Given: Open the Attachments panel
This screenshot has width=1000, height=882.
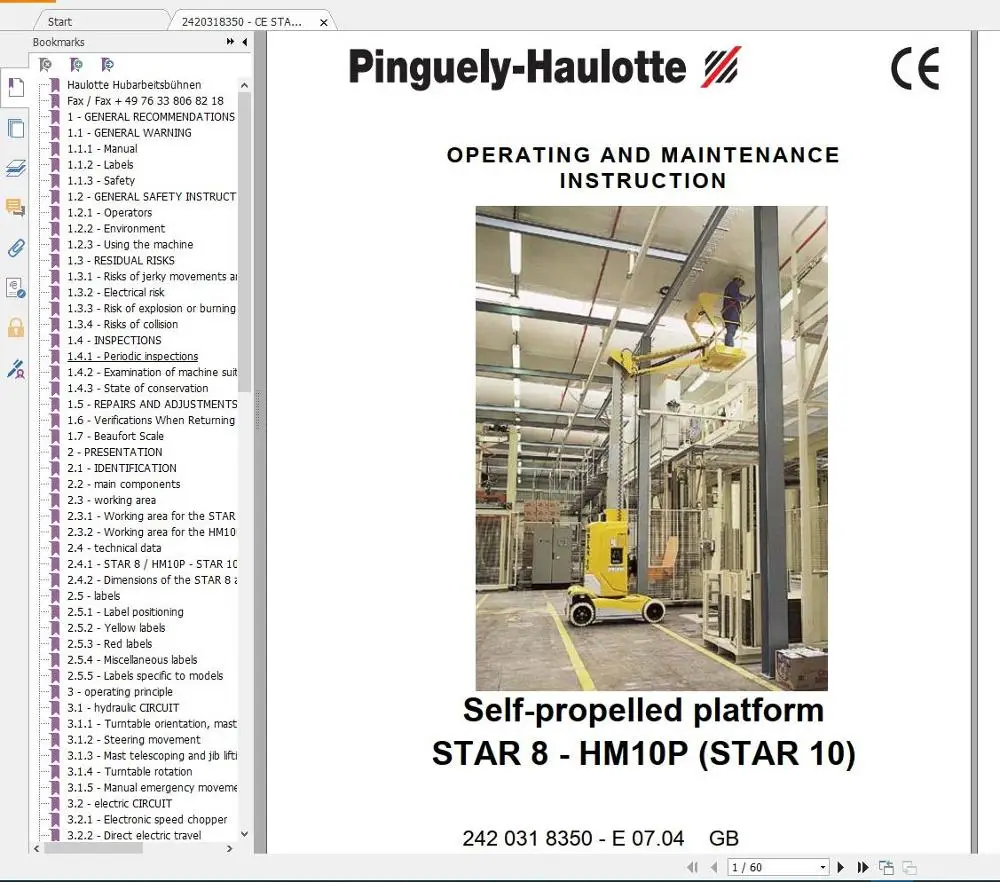Looking at the screenshot, I should (x=15, y=248).
